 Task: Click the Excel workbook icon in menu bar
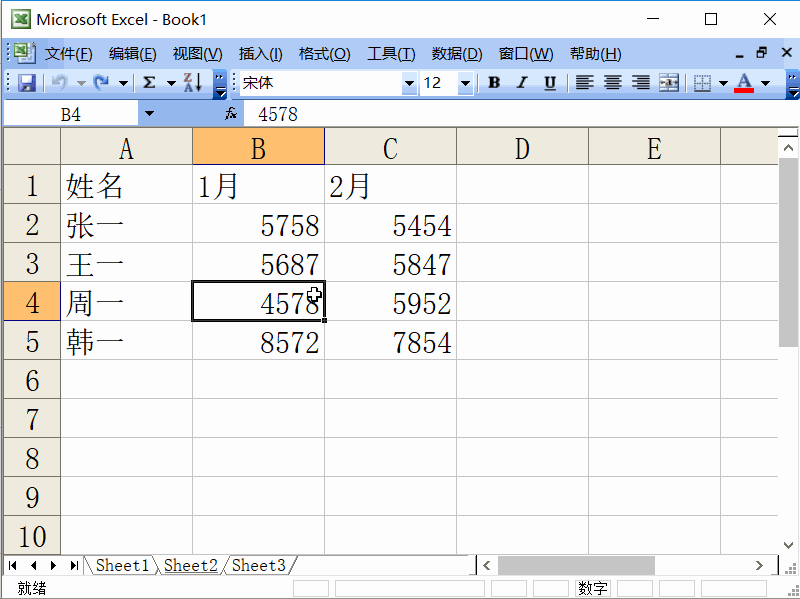point(24,53)
